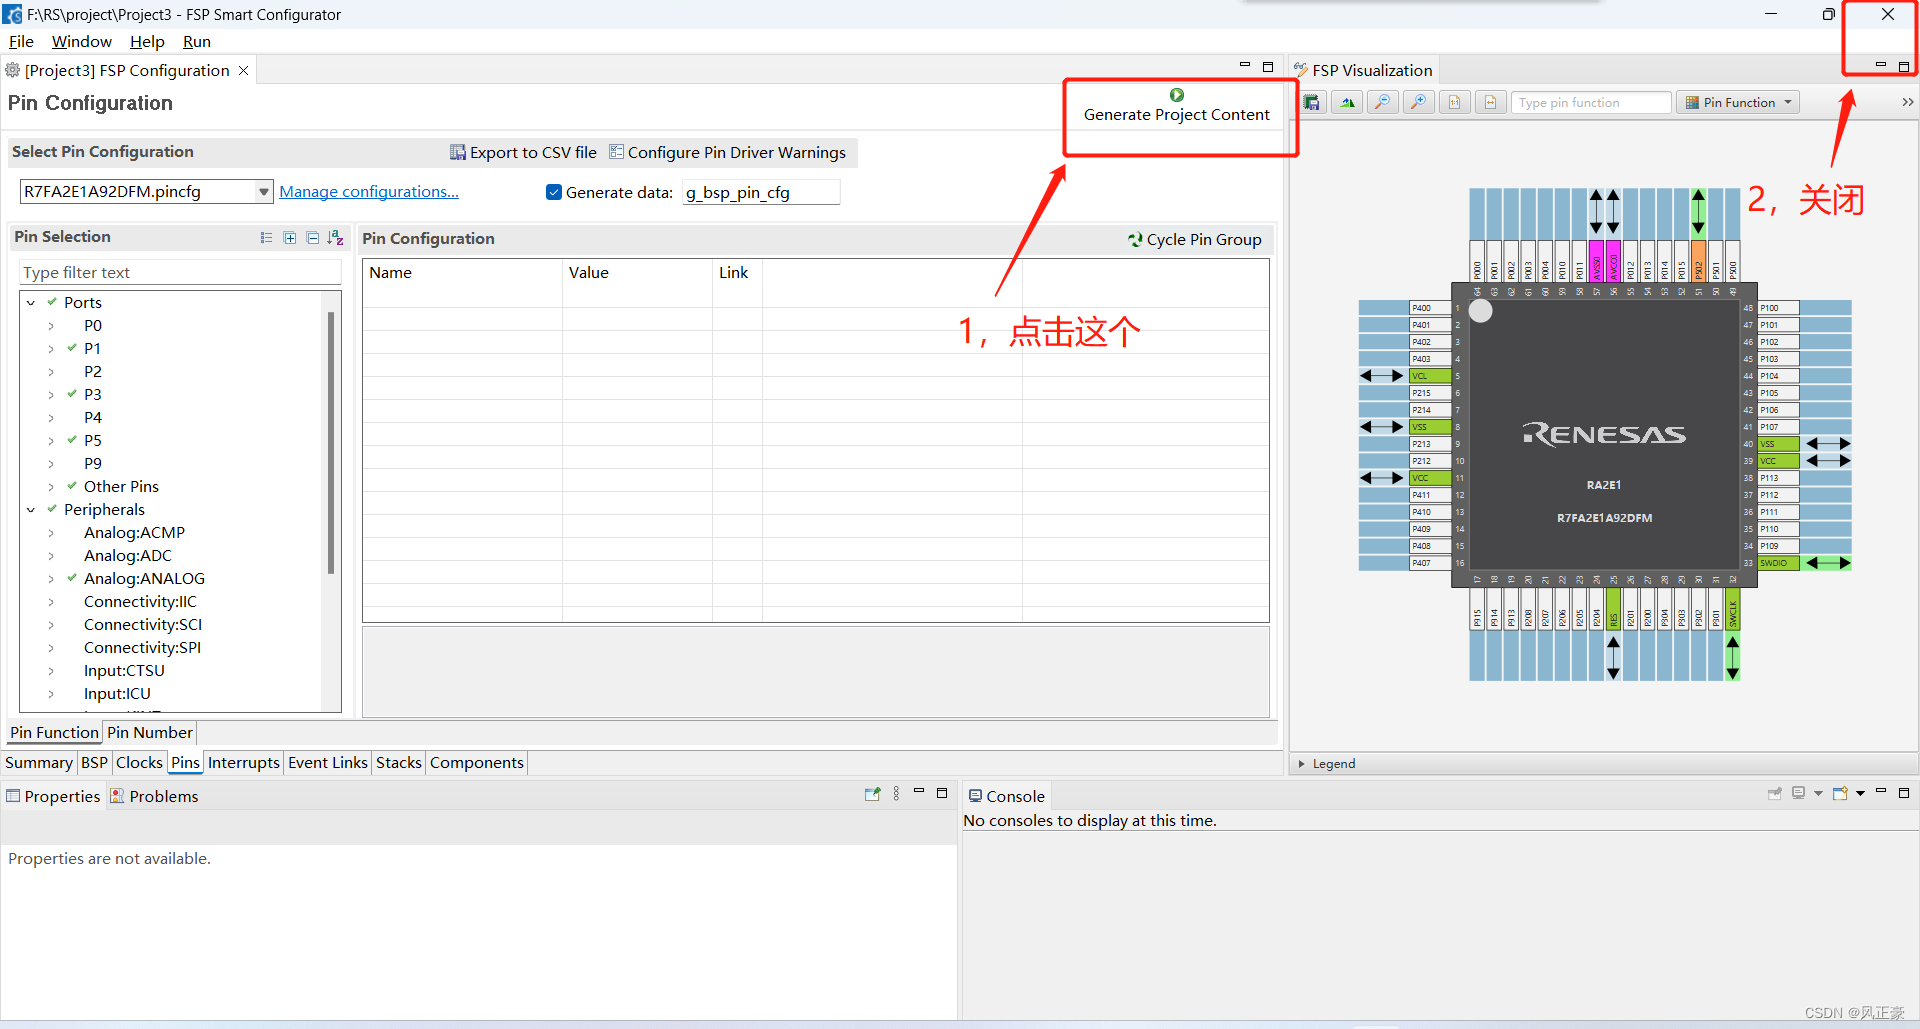
Task: Expand the P0 port node
Action: (x=51, y=326)
